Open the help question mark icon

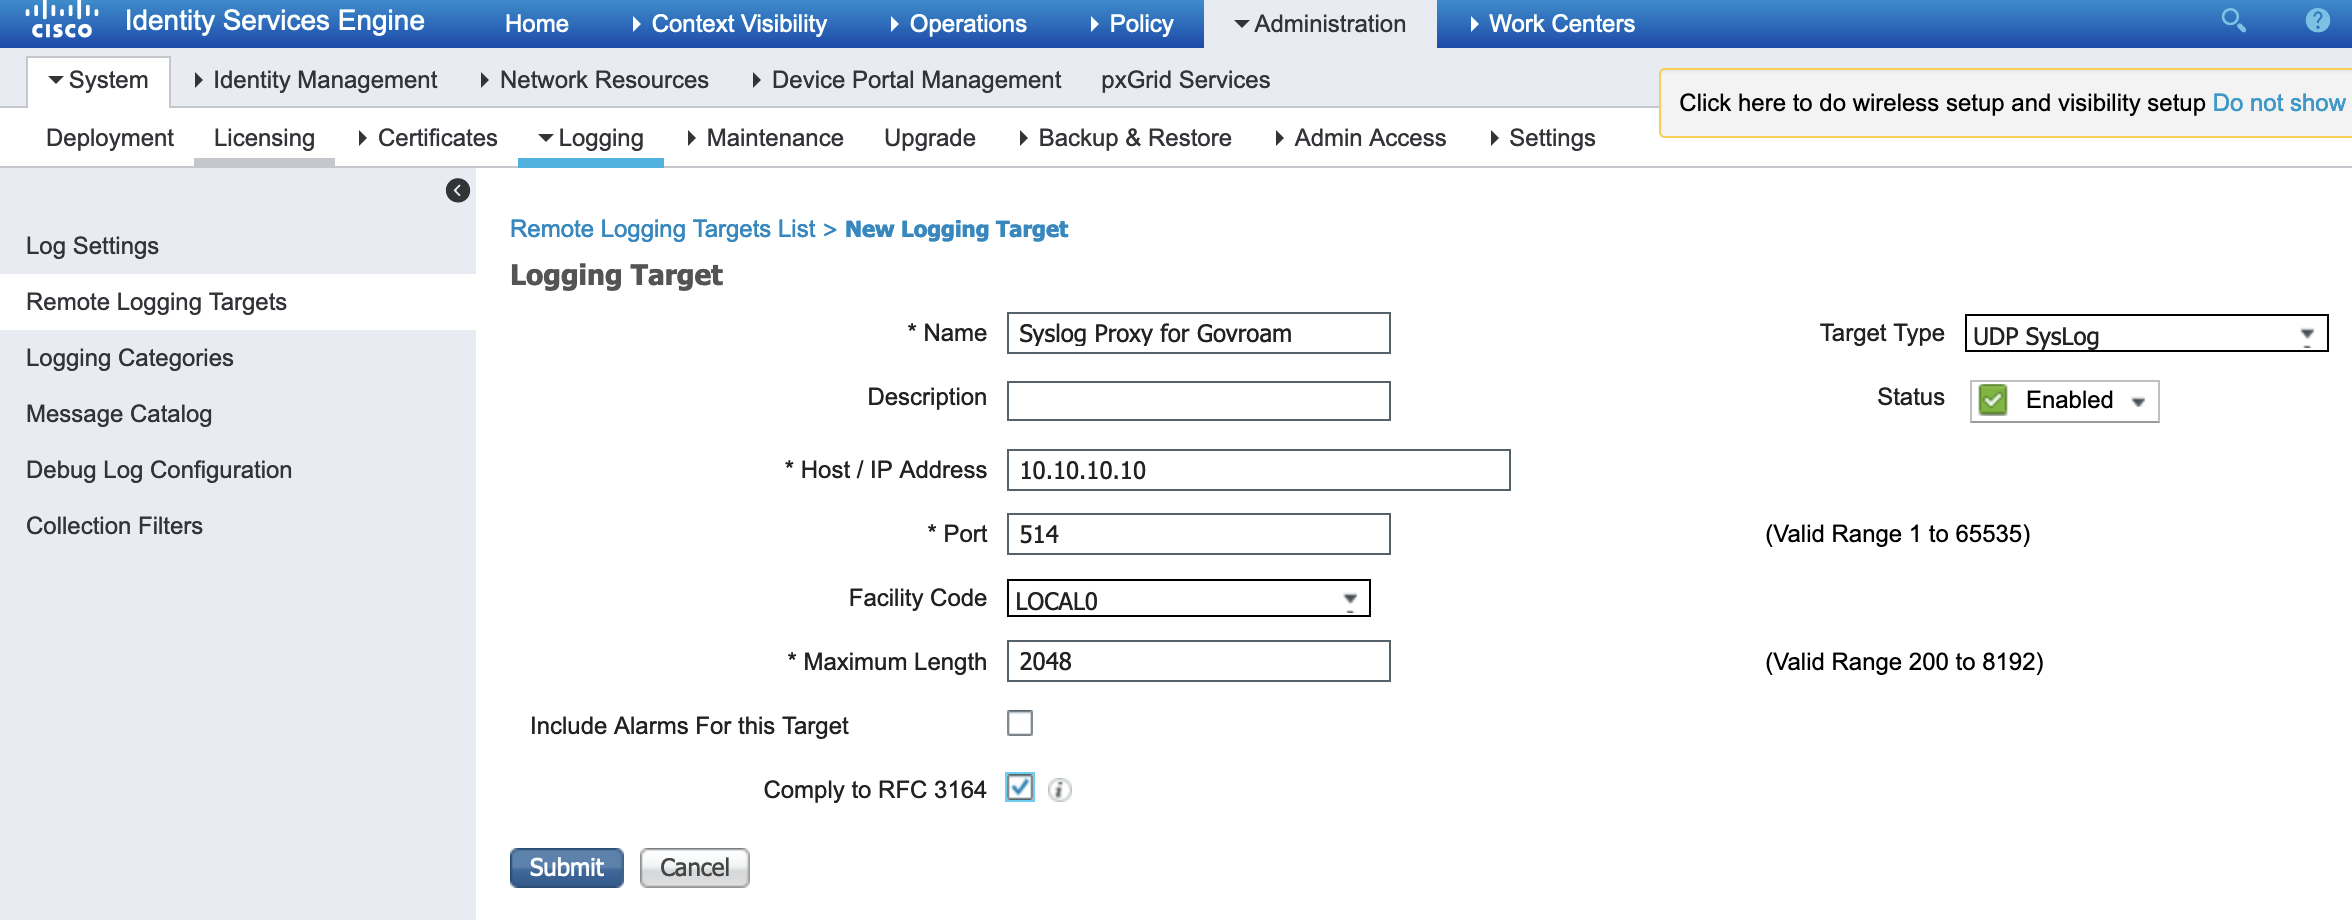[2317, 21]
